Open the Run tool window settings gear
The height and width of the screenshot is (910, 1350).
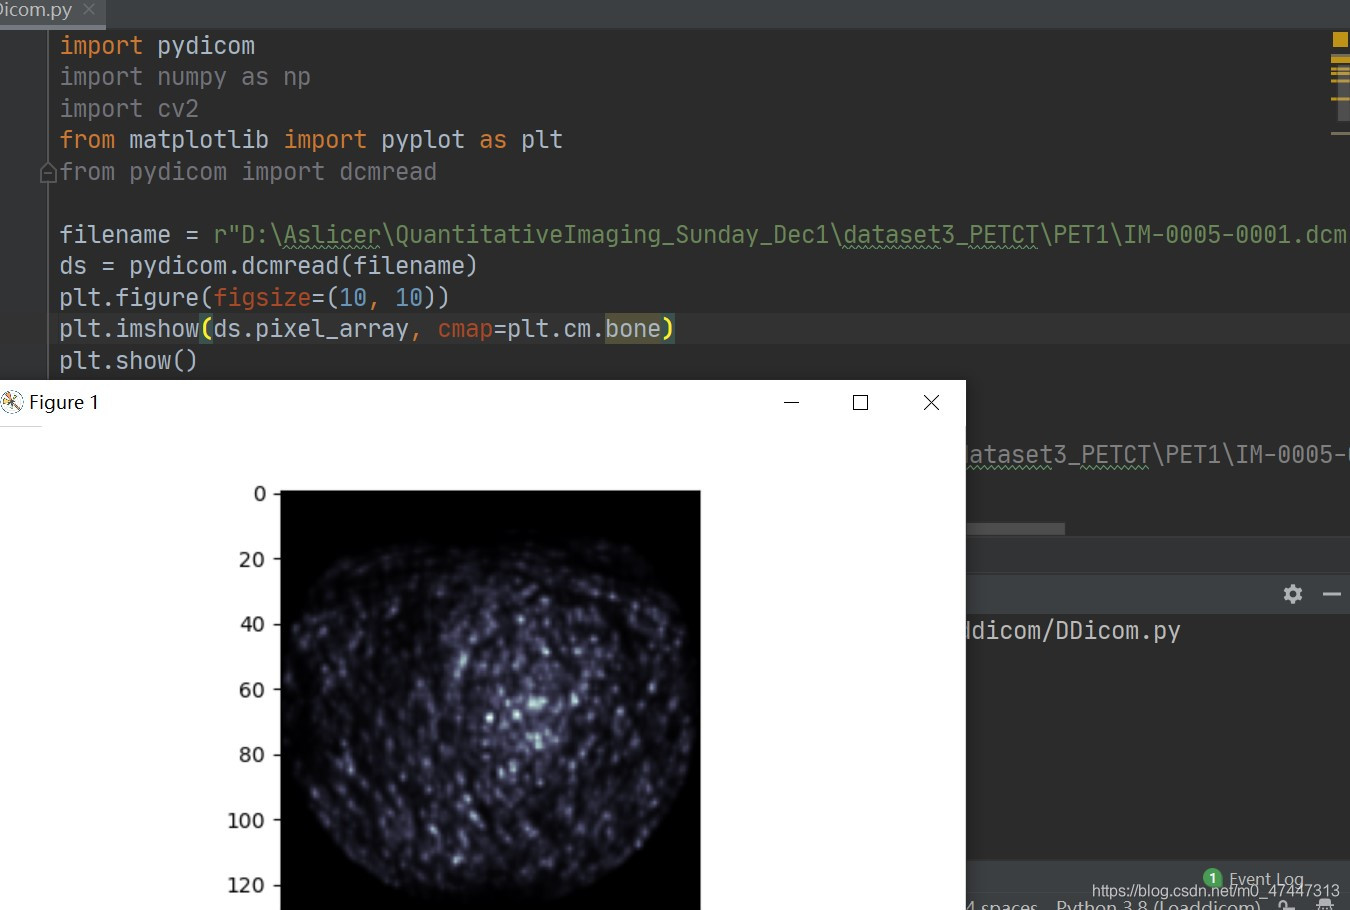pos(1293,594)
